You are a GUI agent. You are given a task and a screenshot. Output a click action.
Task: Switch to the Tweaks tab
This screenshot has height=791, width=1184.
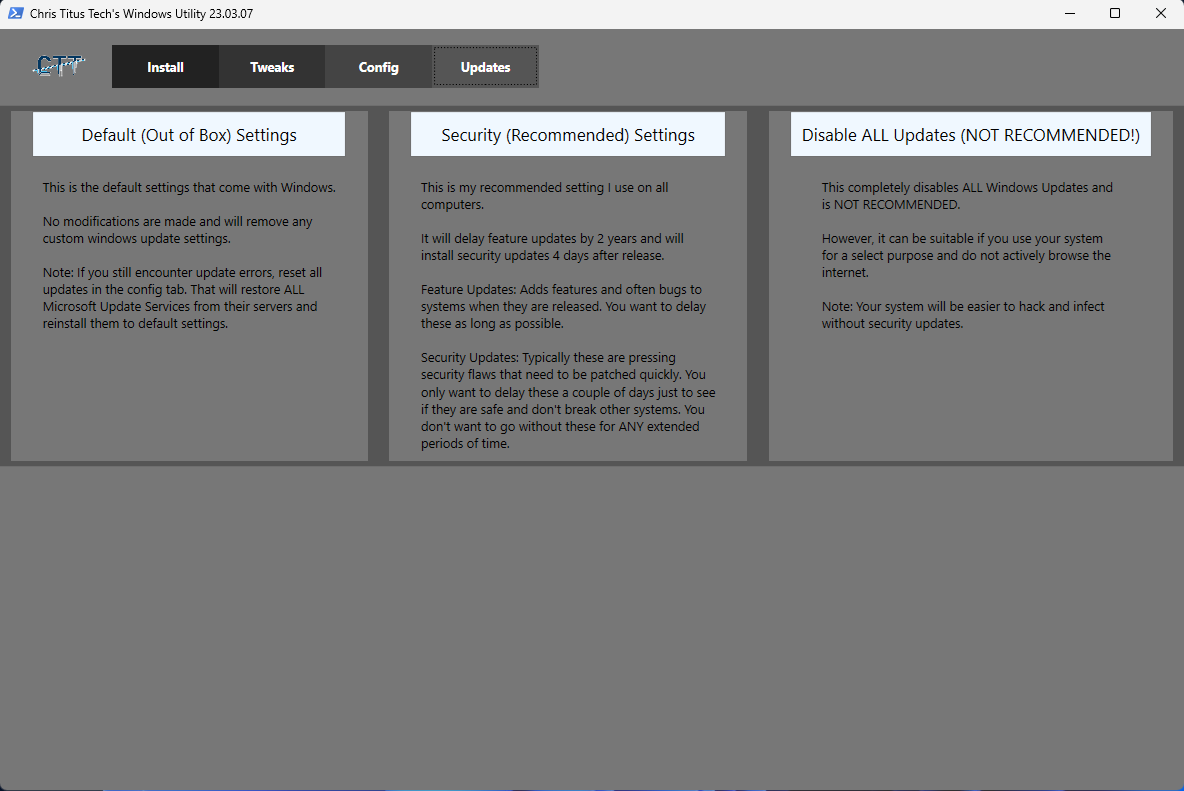272,67
